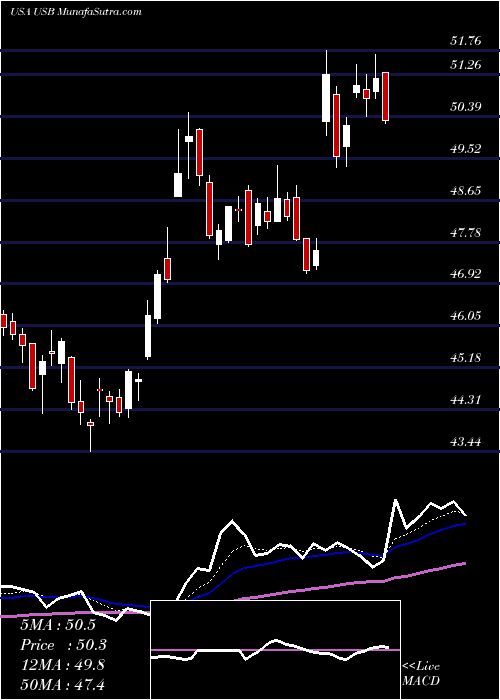The width and height of the screenshot is (500, 700).
Task: Click the 5MA : 50.5 value
Action: (x=58, y=625)
